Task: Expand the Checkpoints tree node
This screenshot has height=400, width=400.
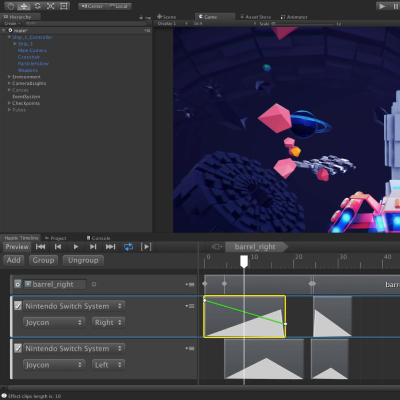Action: 9,103
